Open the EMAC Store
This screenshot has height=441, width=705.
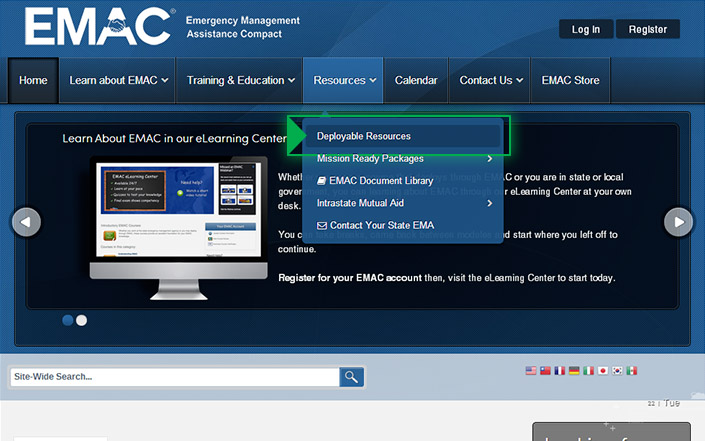coord(570,80)
